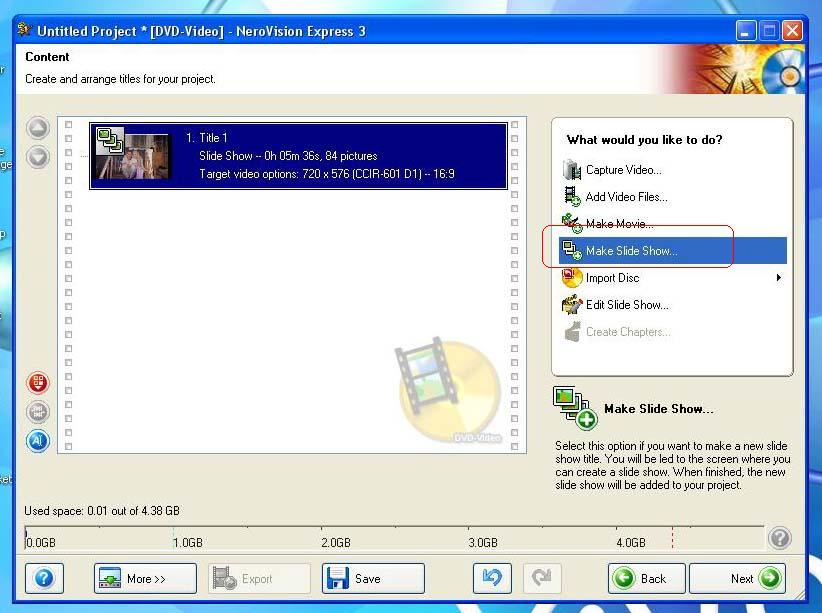The image size is (822, 613).
Task: Minimize the NeroVision Express window
Action: 745,31
